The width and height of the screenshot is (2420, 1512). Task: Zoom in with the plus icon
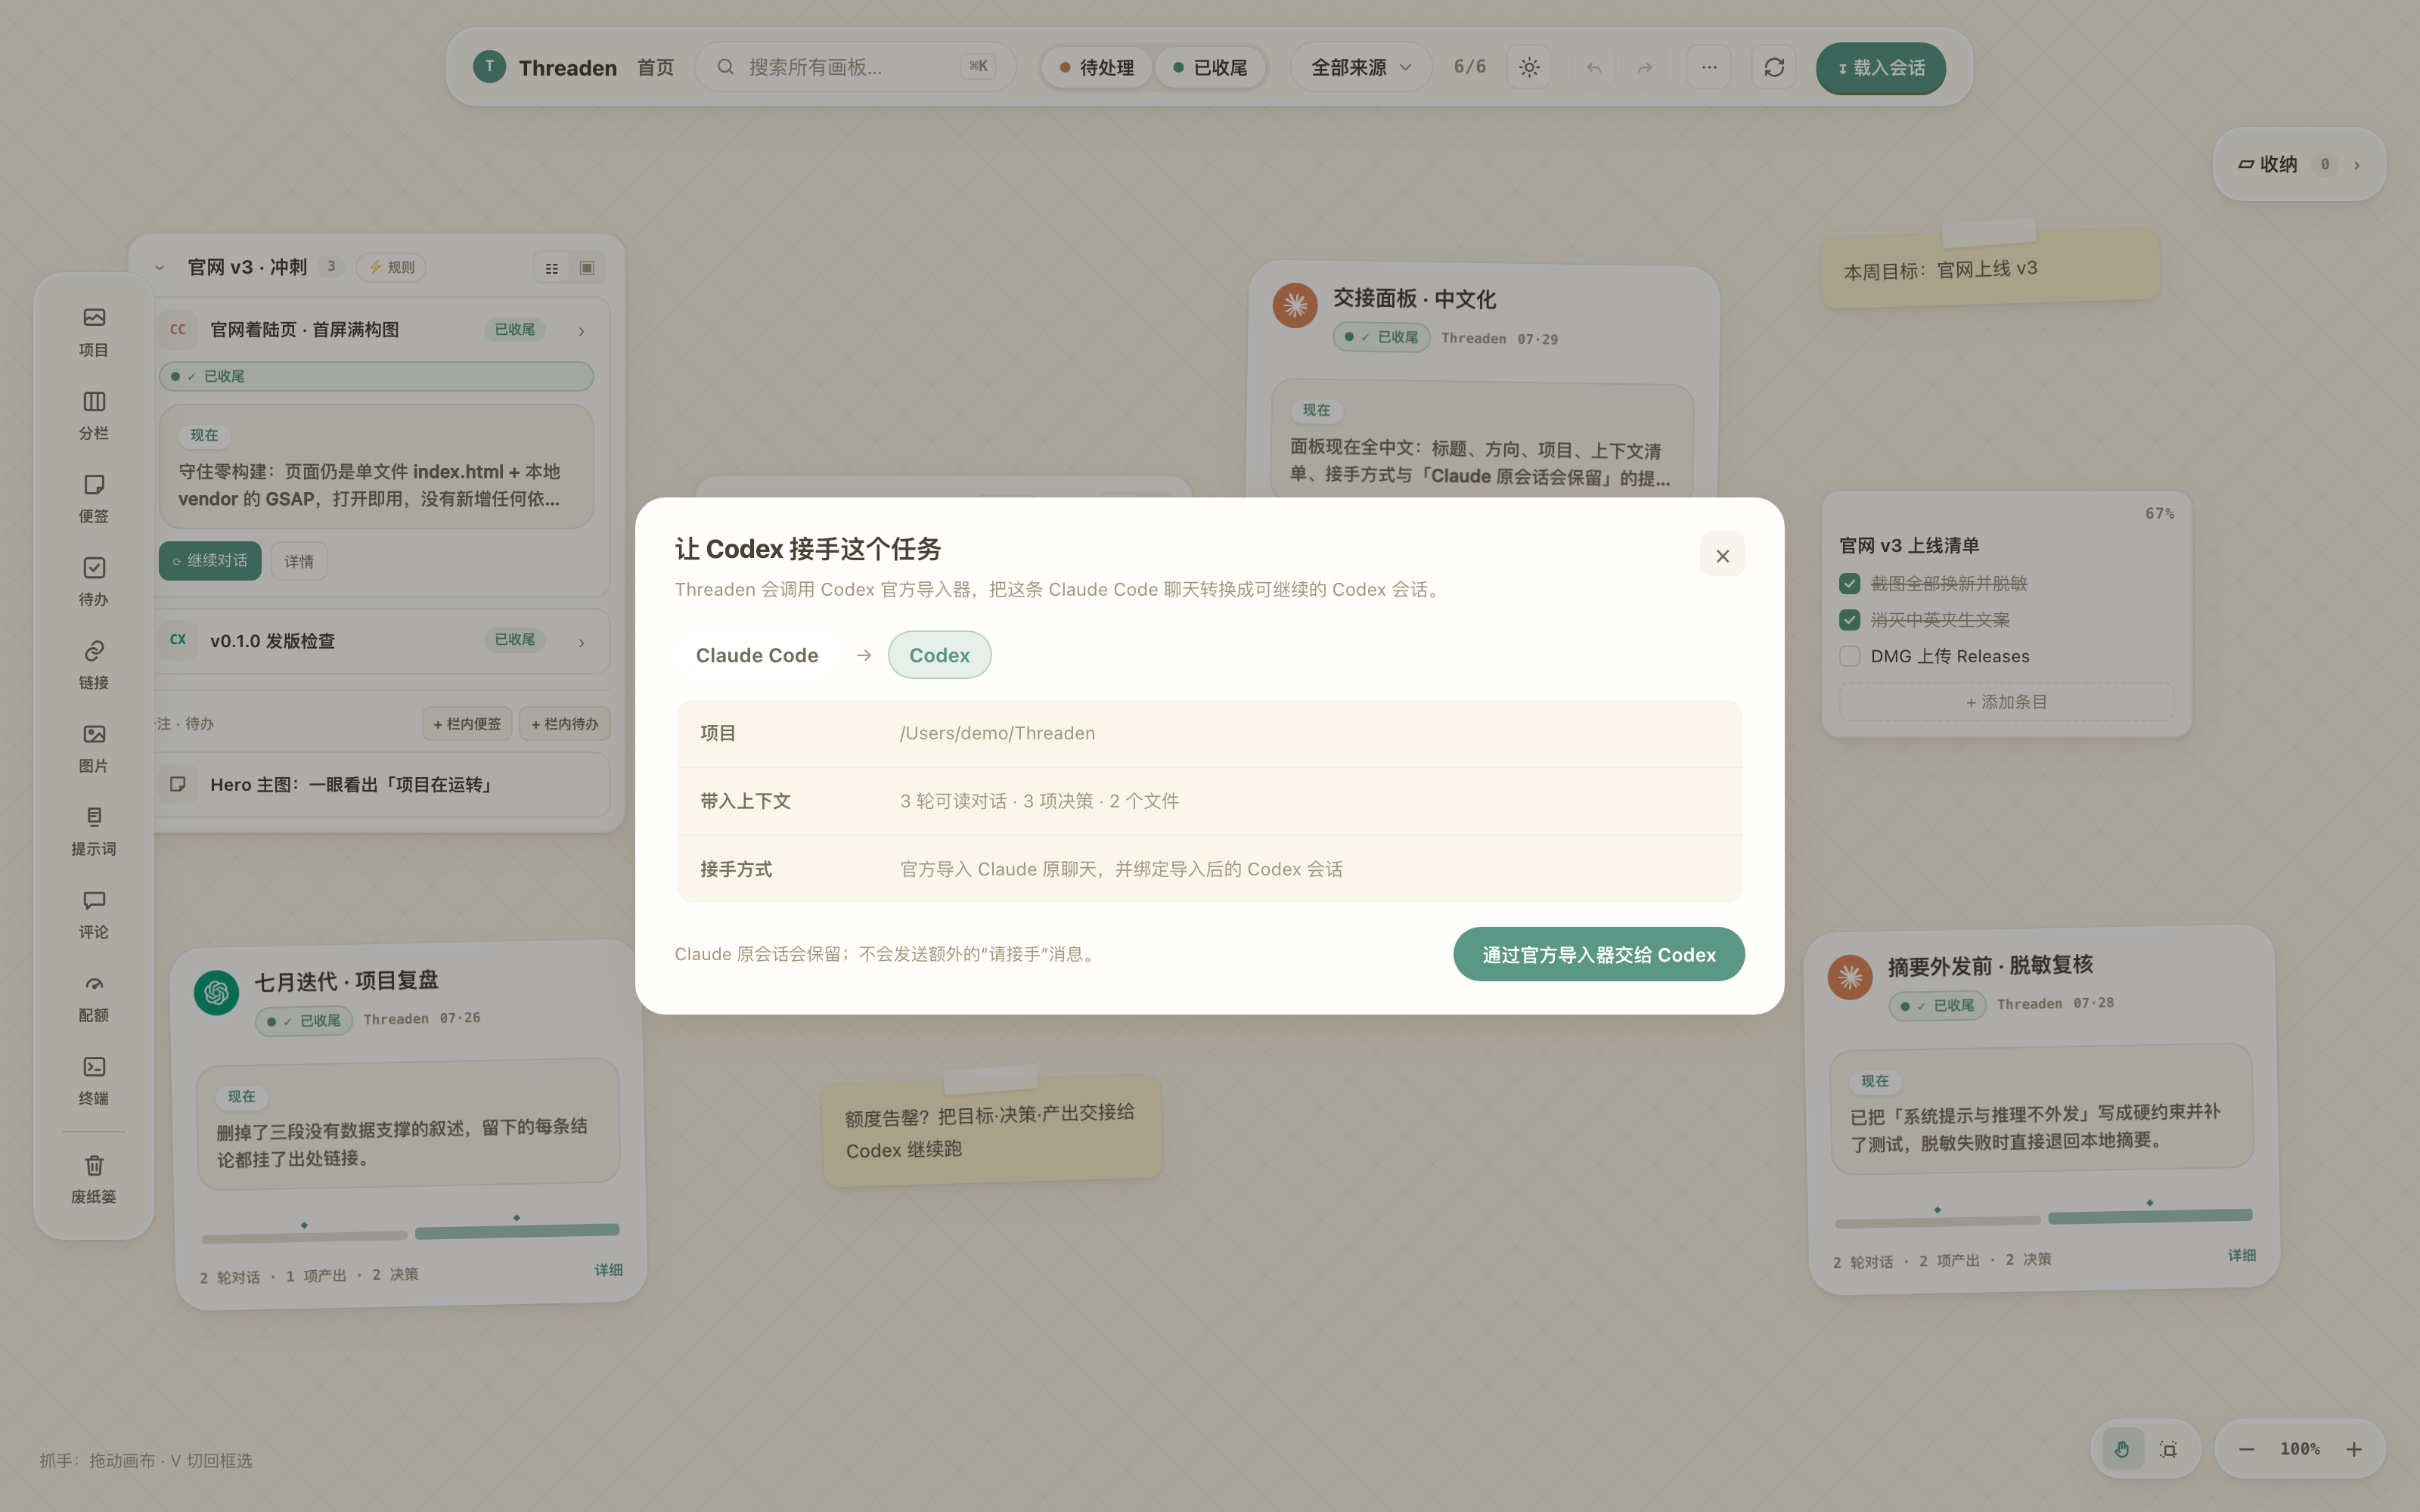2354,1448
